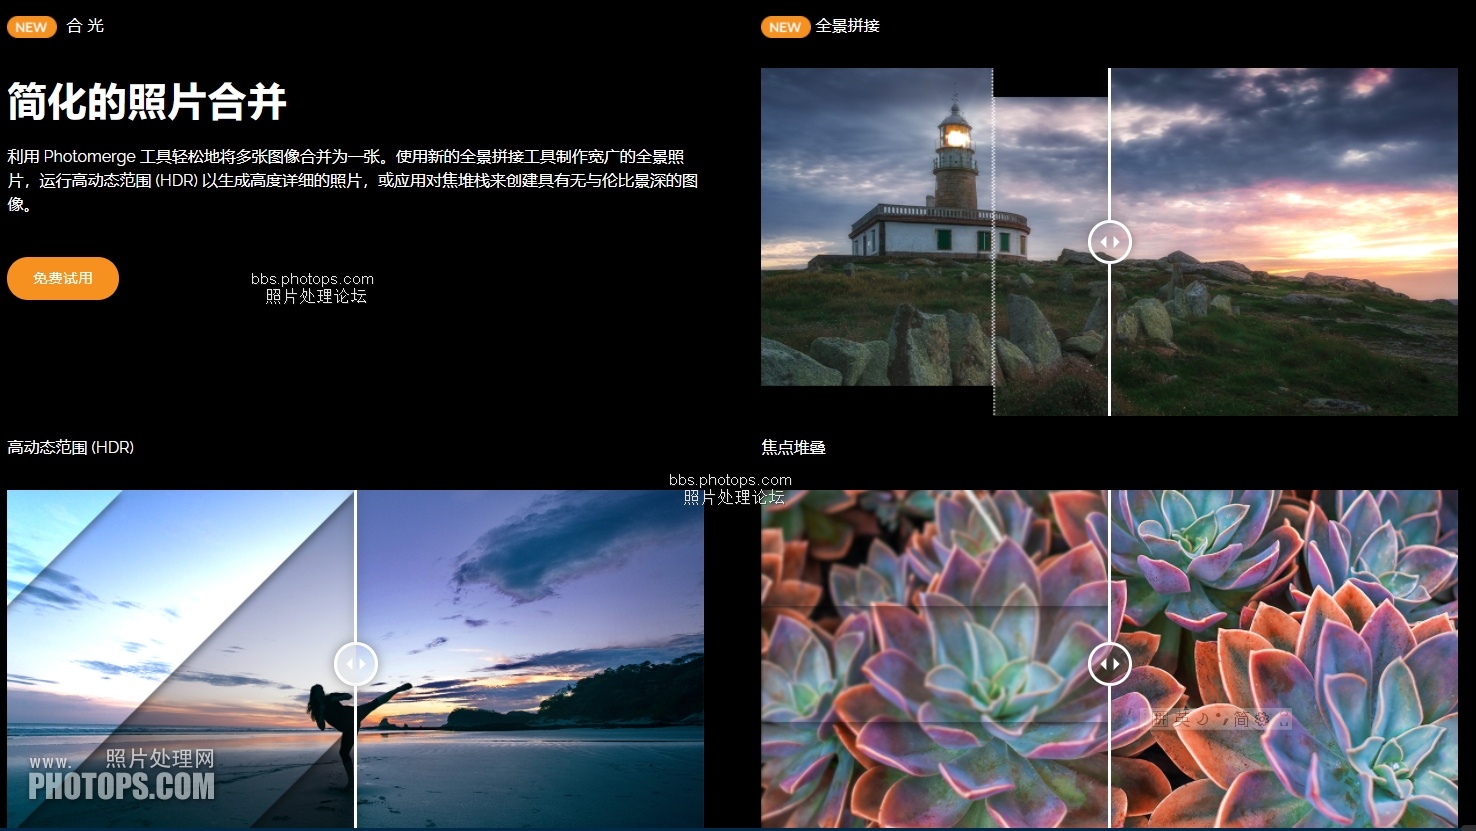Click the orange 免费试用 button

(x=63, y=278)
